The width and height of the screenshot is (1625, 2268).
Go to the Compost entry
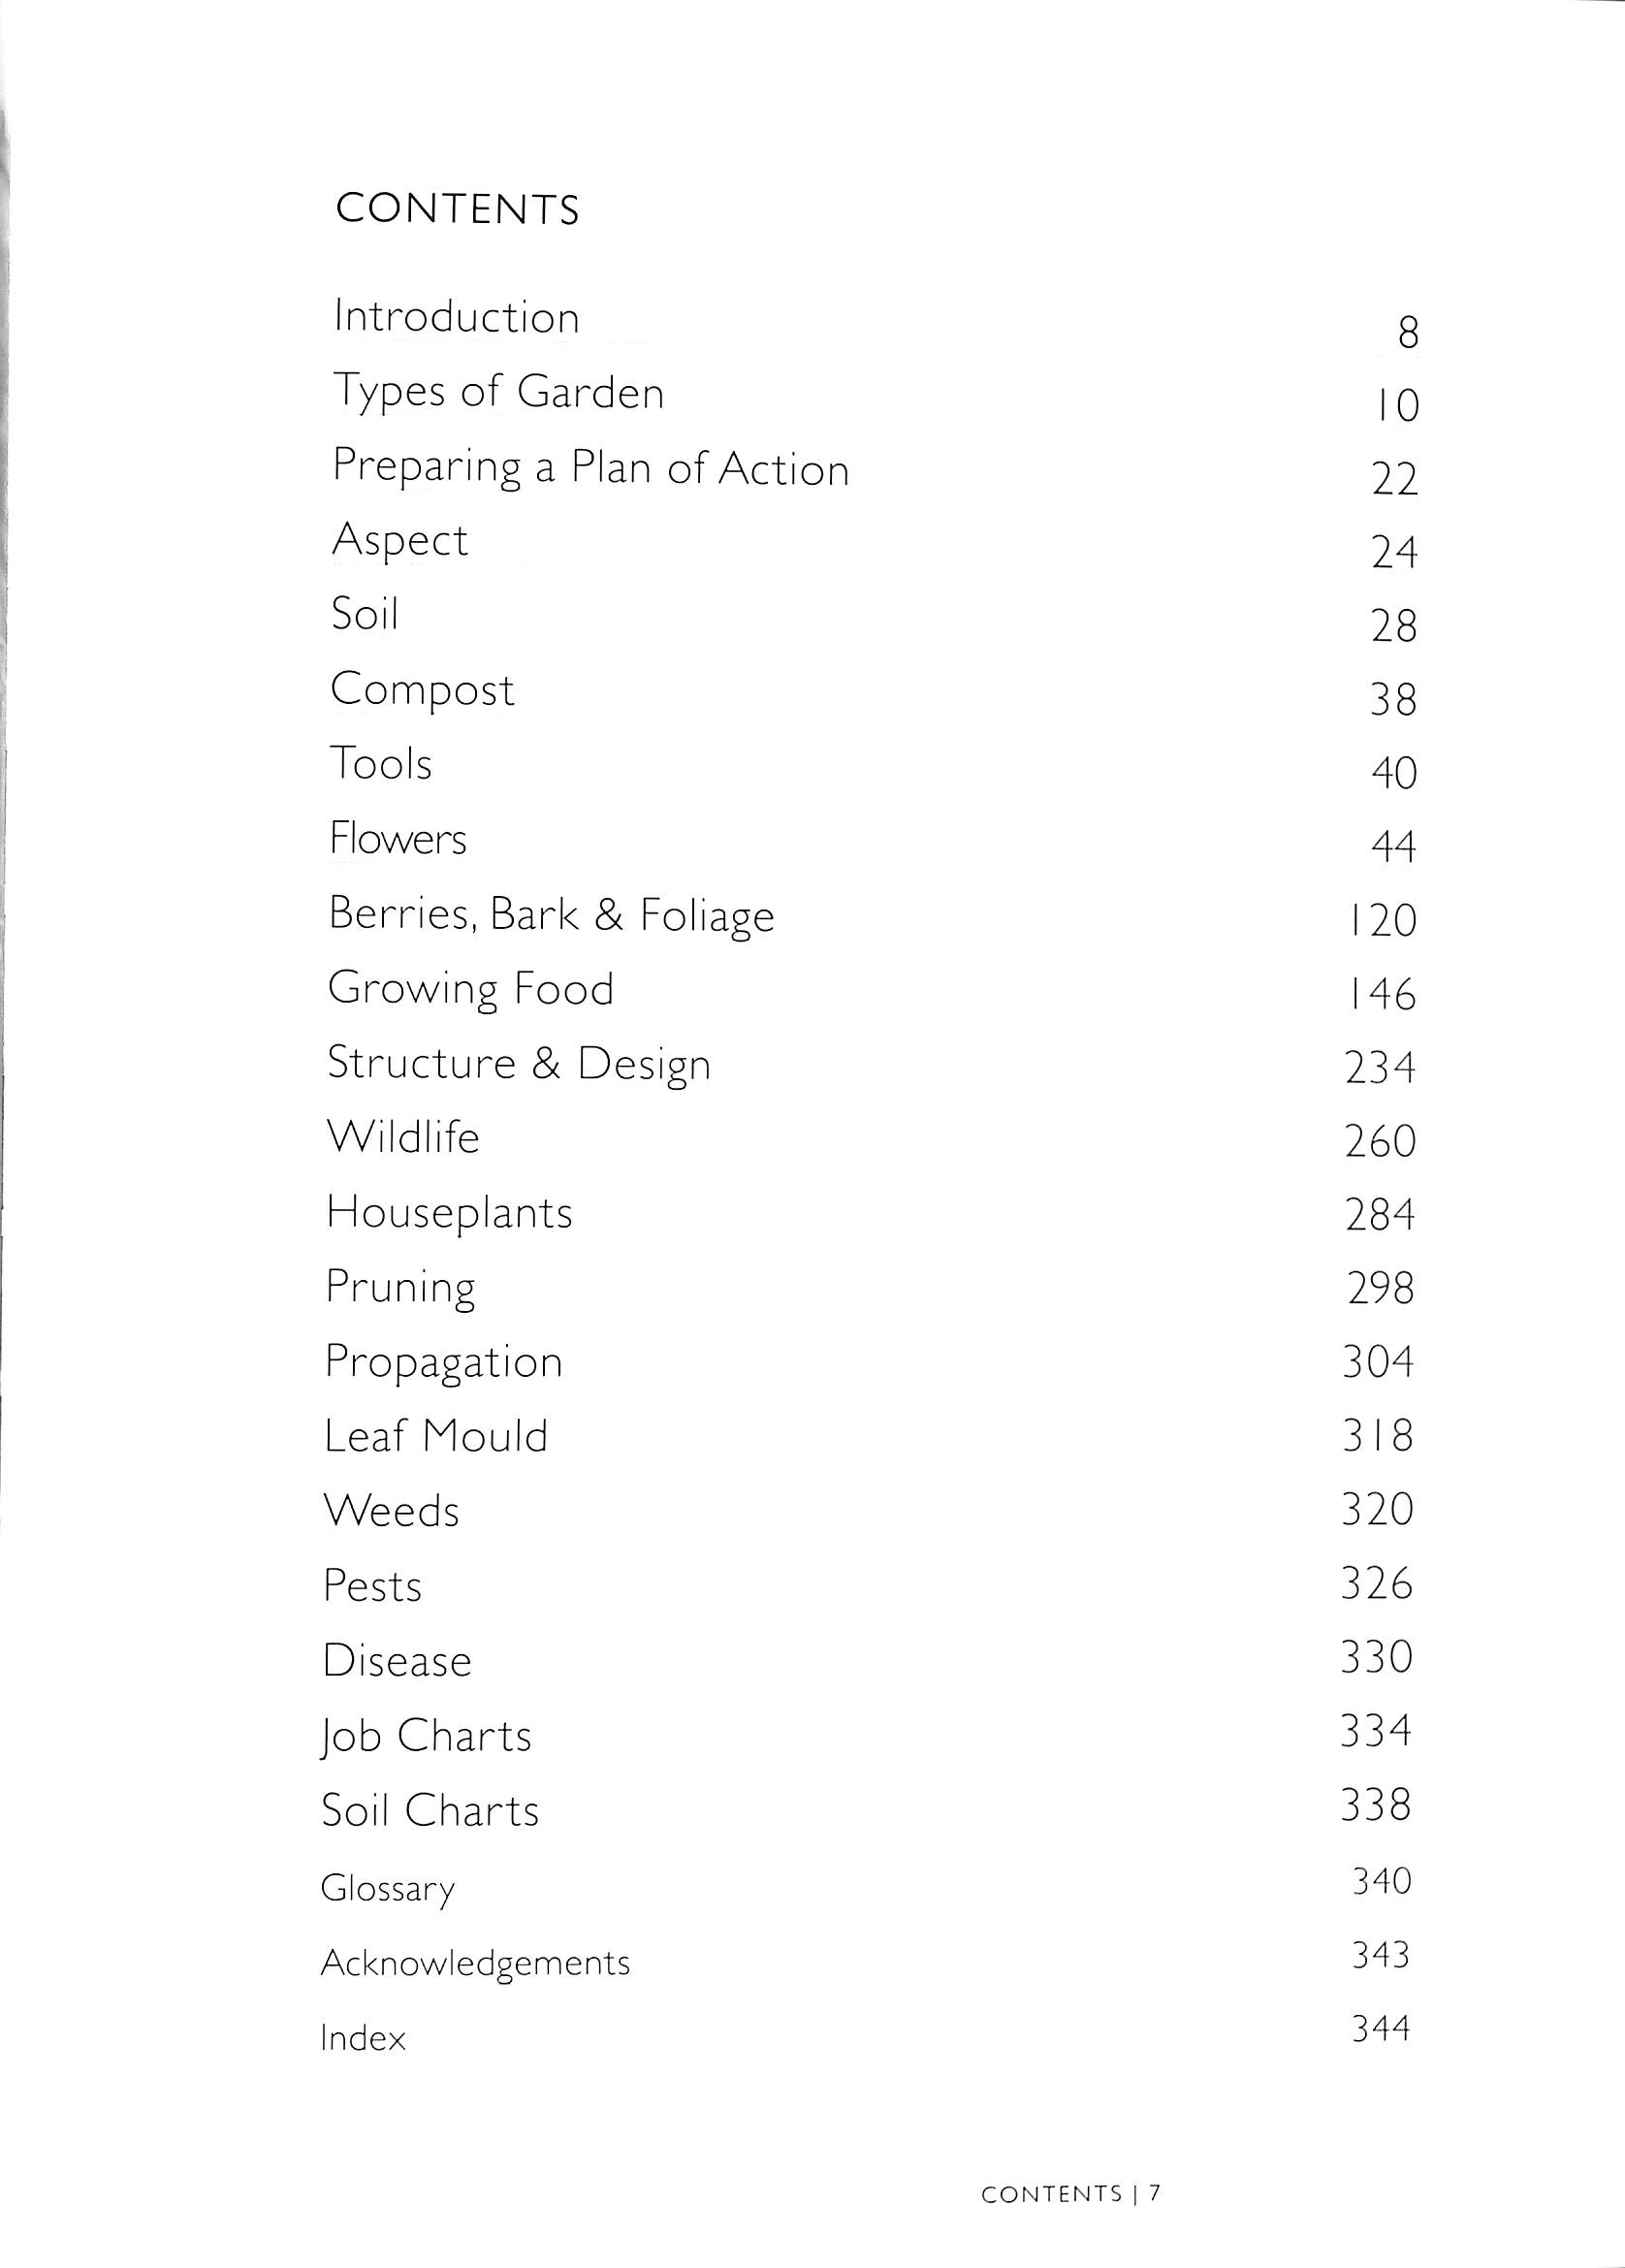click(422, 691)
